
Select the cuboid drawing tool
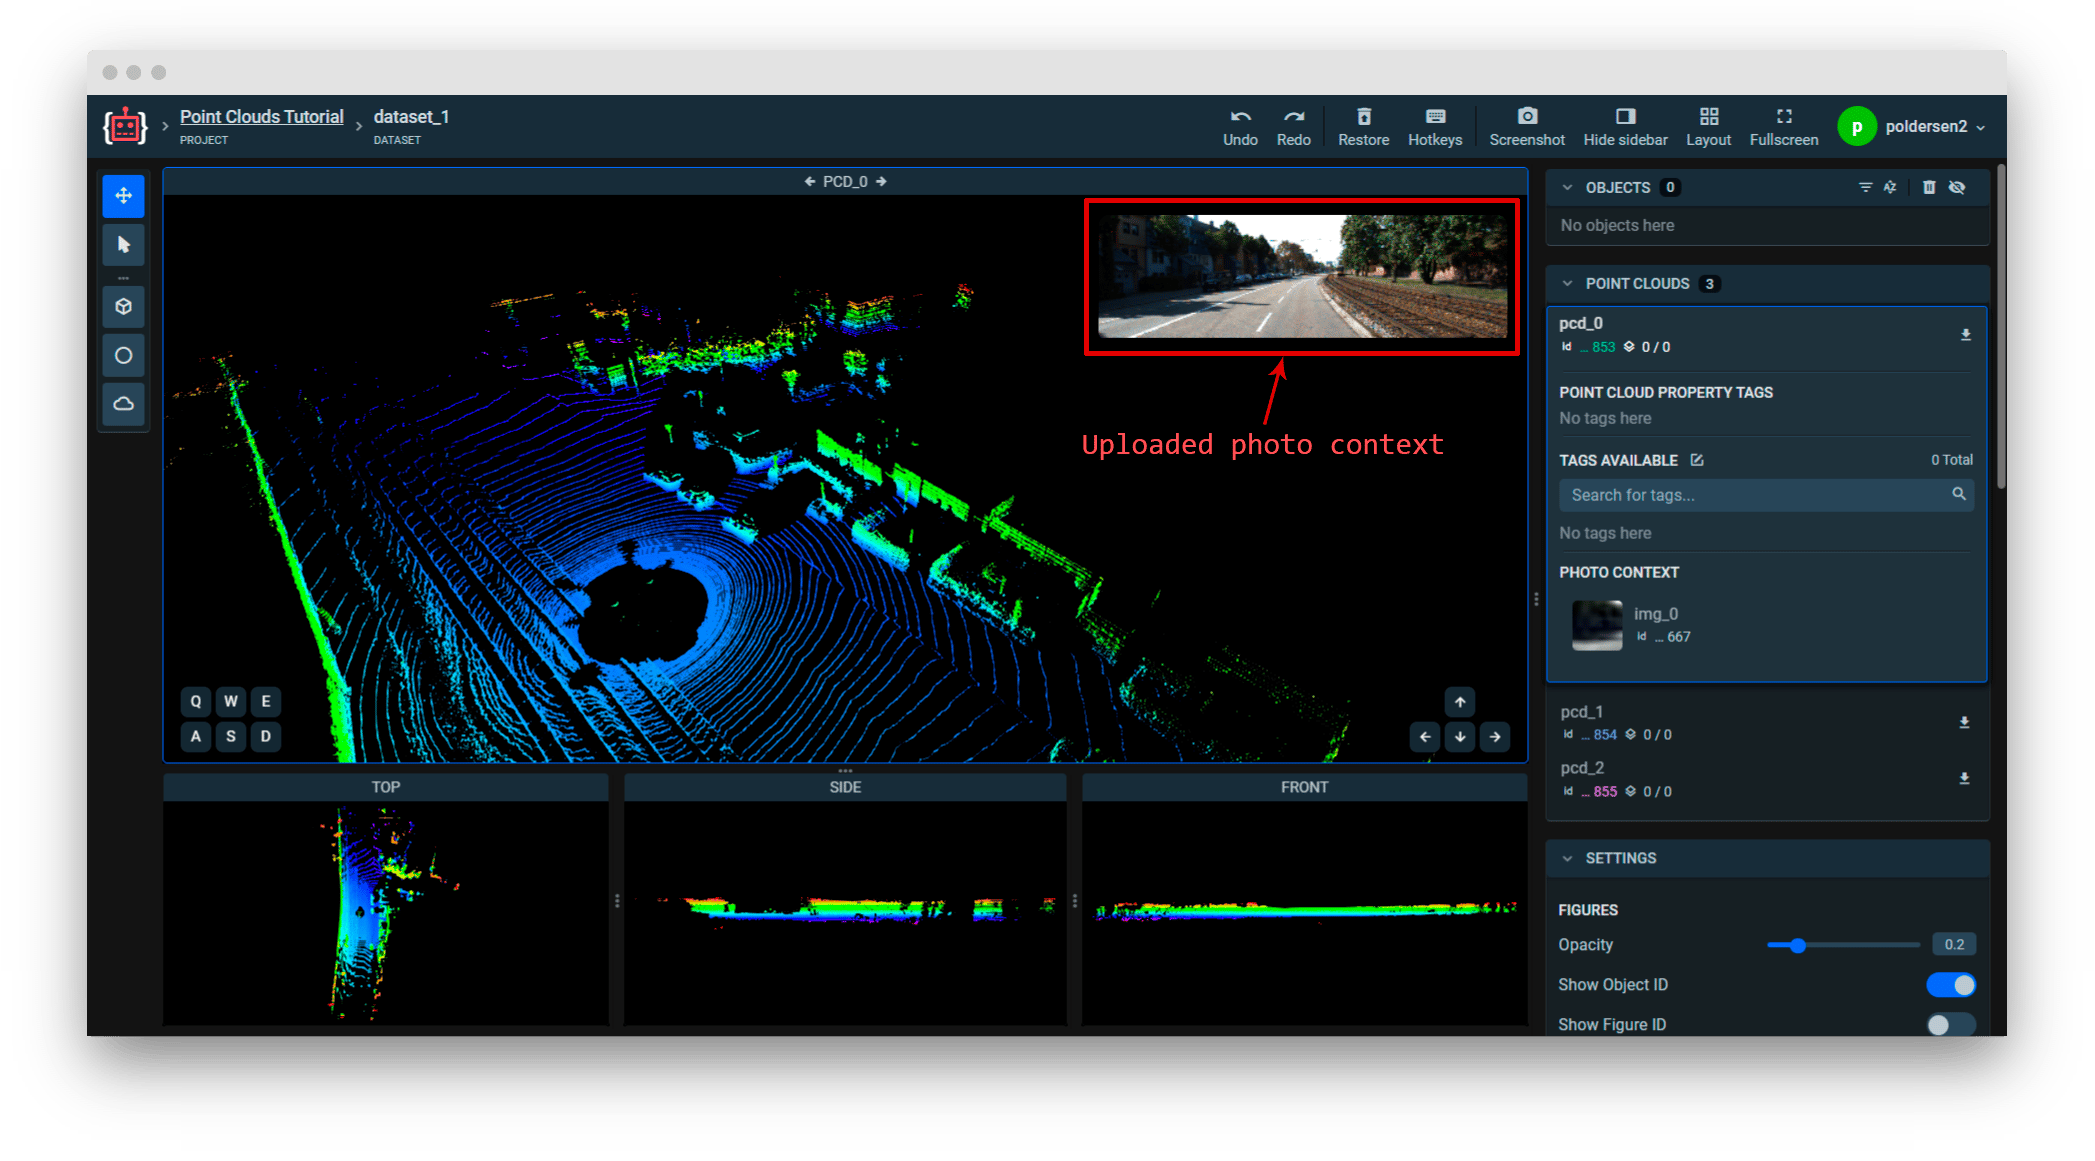coord(124,307)
